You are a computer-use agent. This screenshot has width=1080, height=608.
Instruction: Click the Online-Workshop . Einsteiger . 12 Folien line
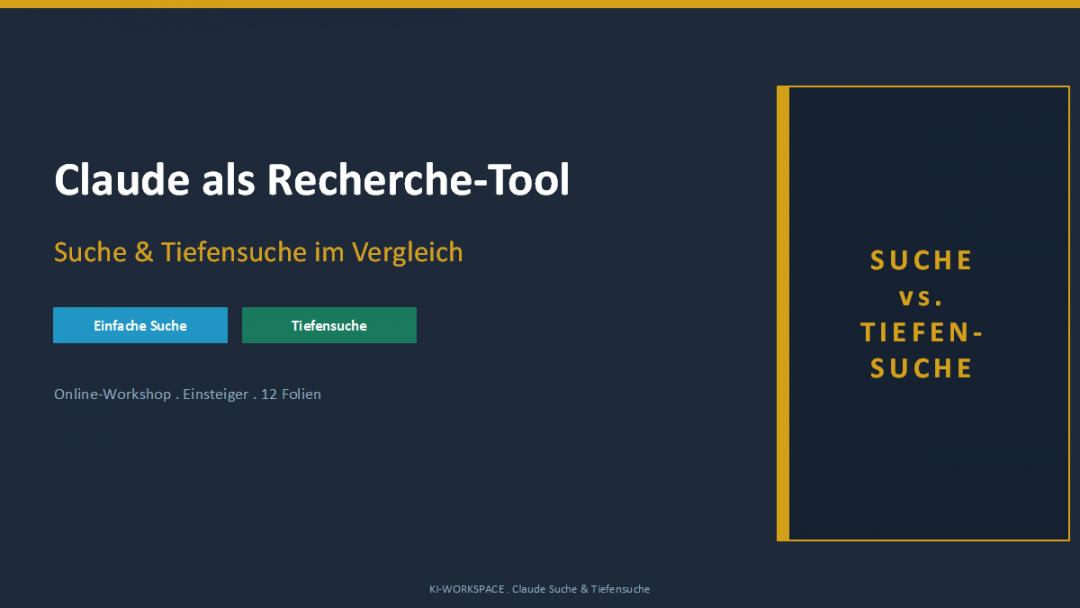point(187,394)
